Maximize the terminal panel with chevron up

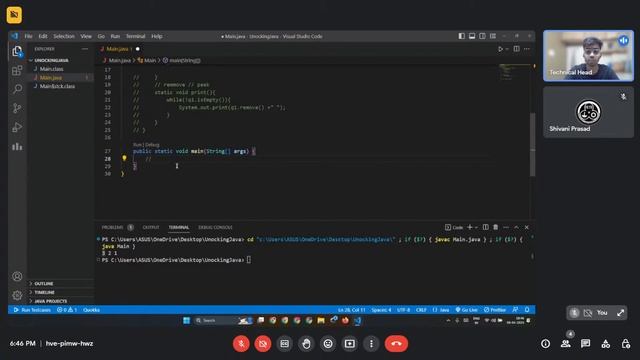(x=516, y=227)
